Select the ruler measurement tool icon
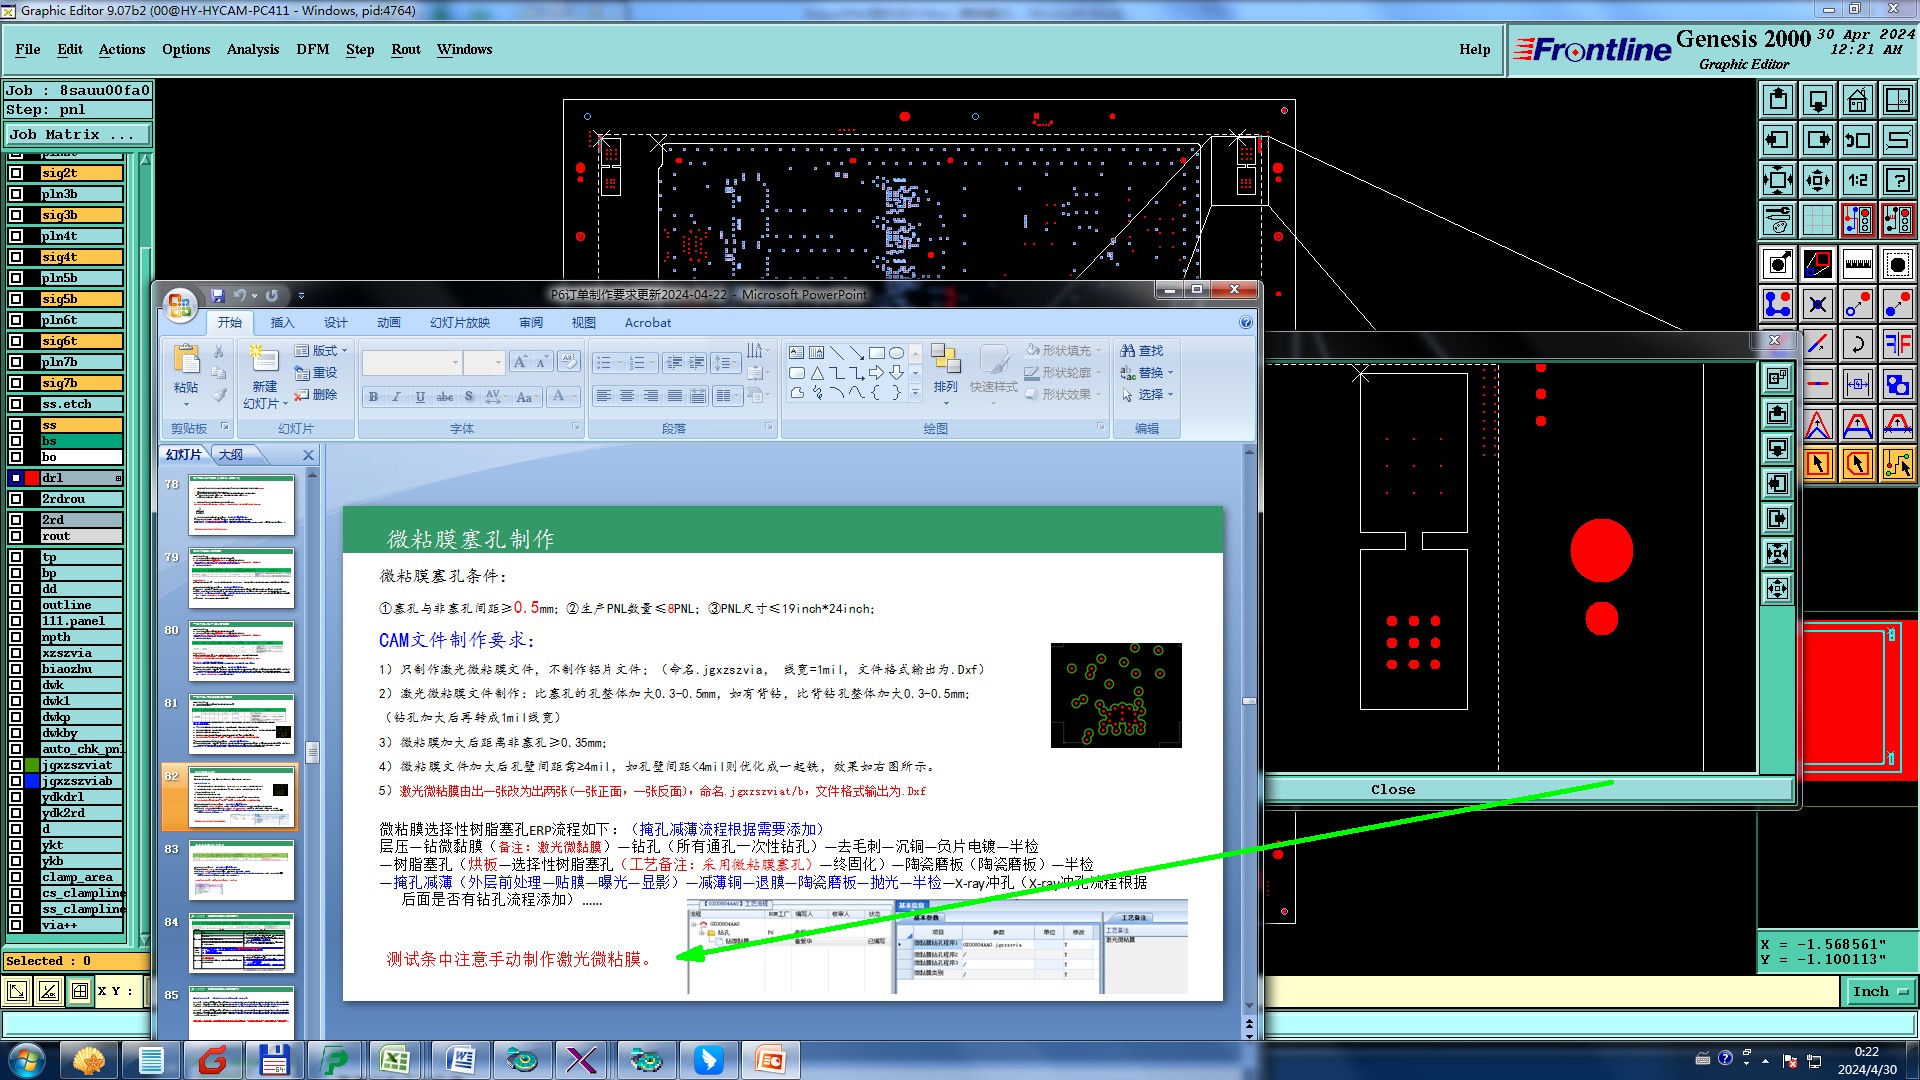1920x1080 pixels. coord(1857,264)
